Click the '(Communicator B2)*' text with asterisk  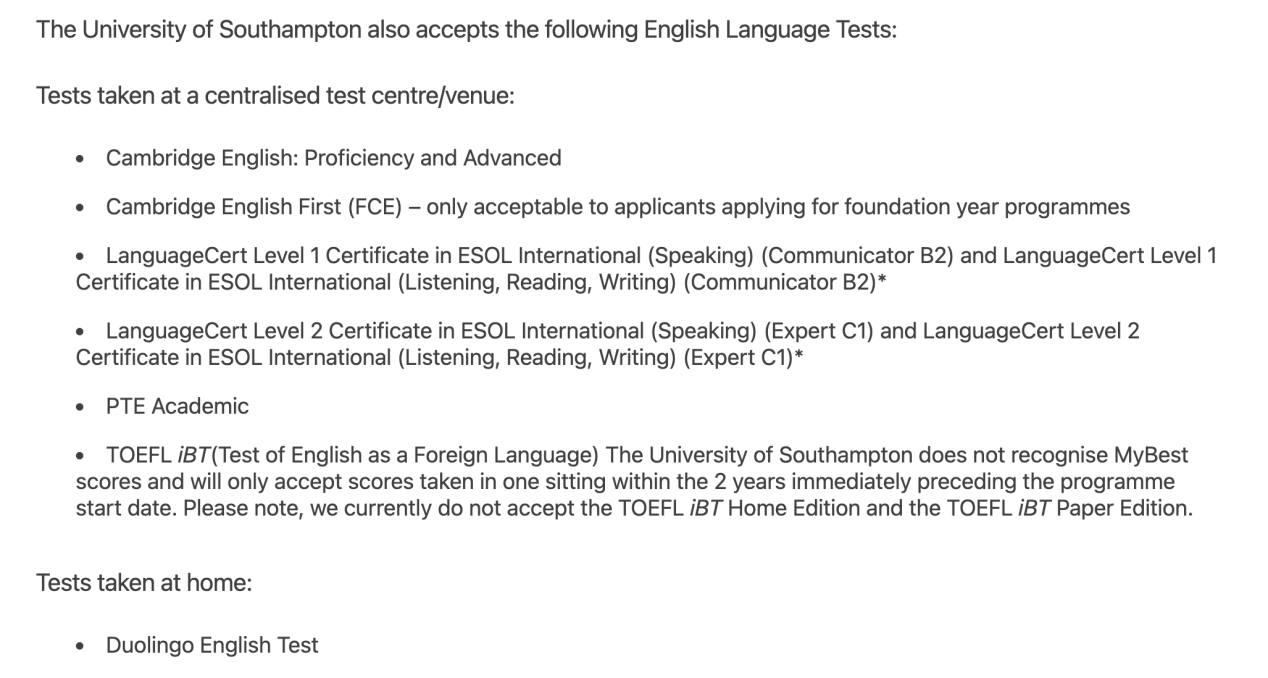pos(783,283)
